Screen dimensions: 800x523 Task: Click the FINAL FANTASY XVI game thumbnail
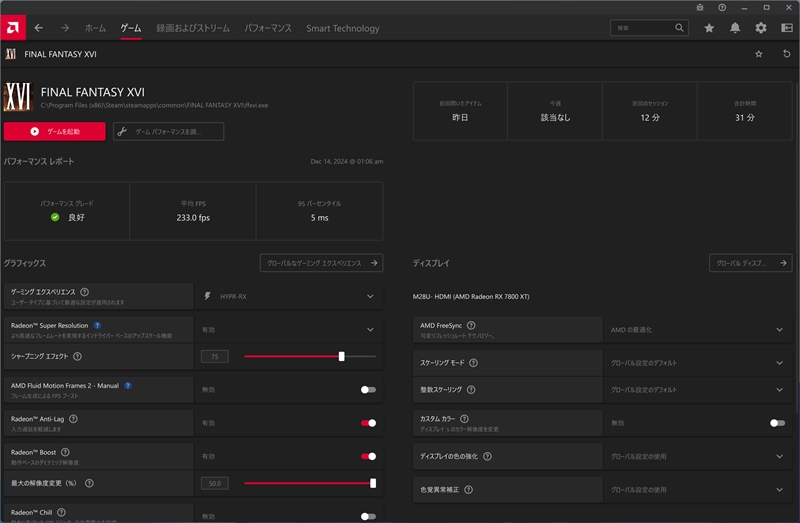[x=18, y=96]
